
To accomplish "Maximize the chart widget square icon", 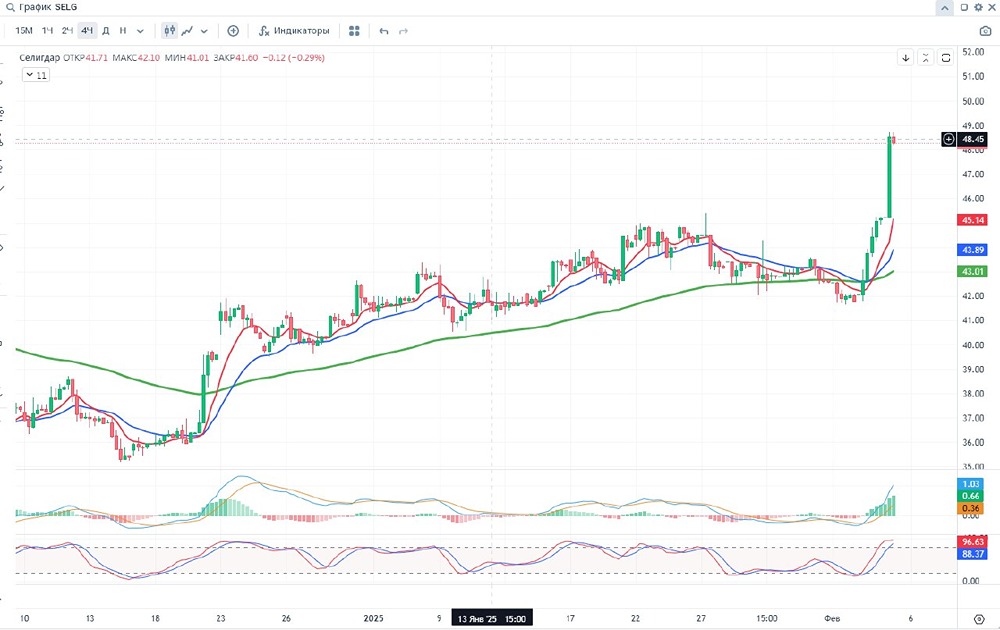I will pos(964,8).
